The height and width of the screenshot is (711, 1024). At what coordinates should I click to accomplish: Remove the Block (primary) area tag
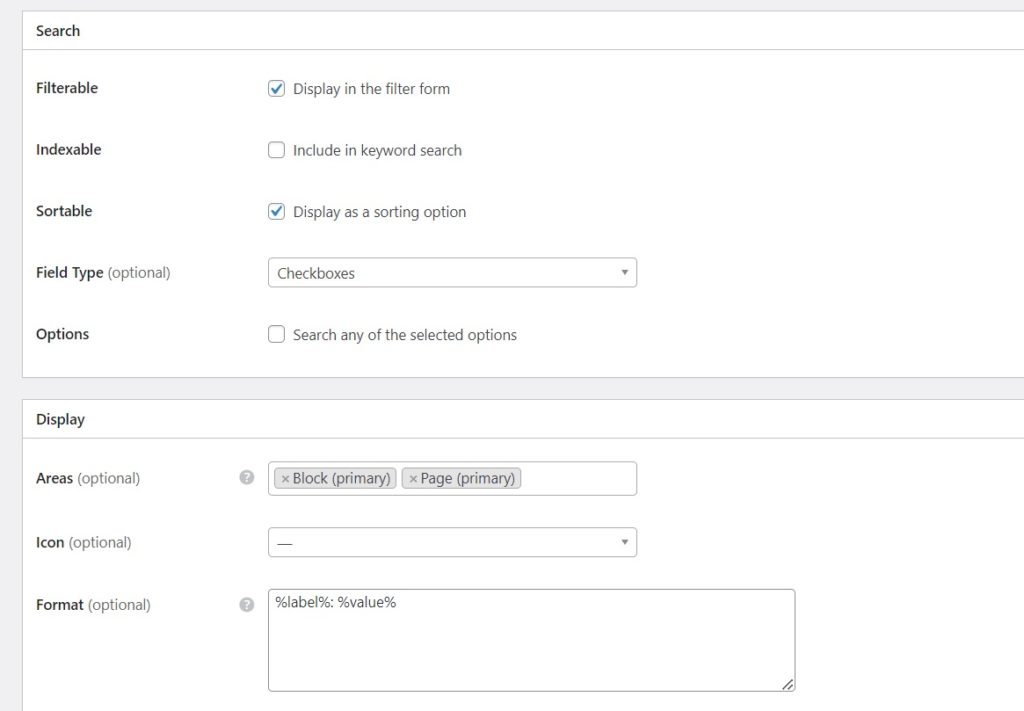283,478
